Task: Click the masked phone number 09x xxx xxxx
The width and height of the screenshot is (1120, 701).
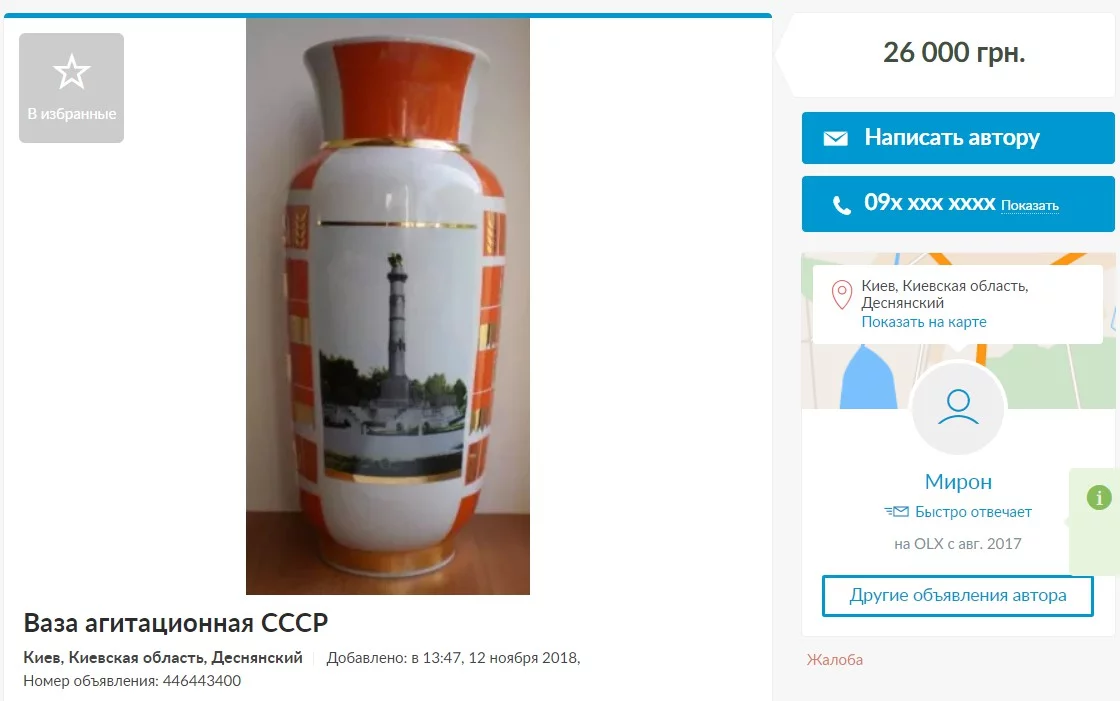Action: pyautogui.click(x=929, y=204)
